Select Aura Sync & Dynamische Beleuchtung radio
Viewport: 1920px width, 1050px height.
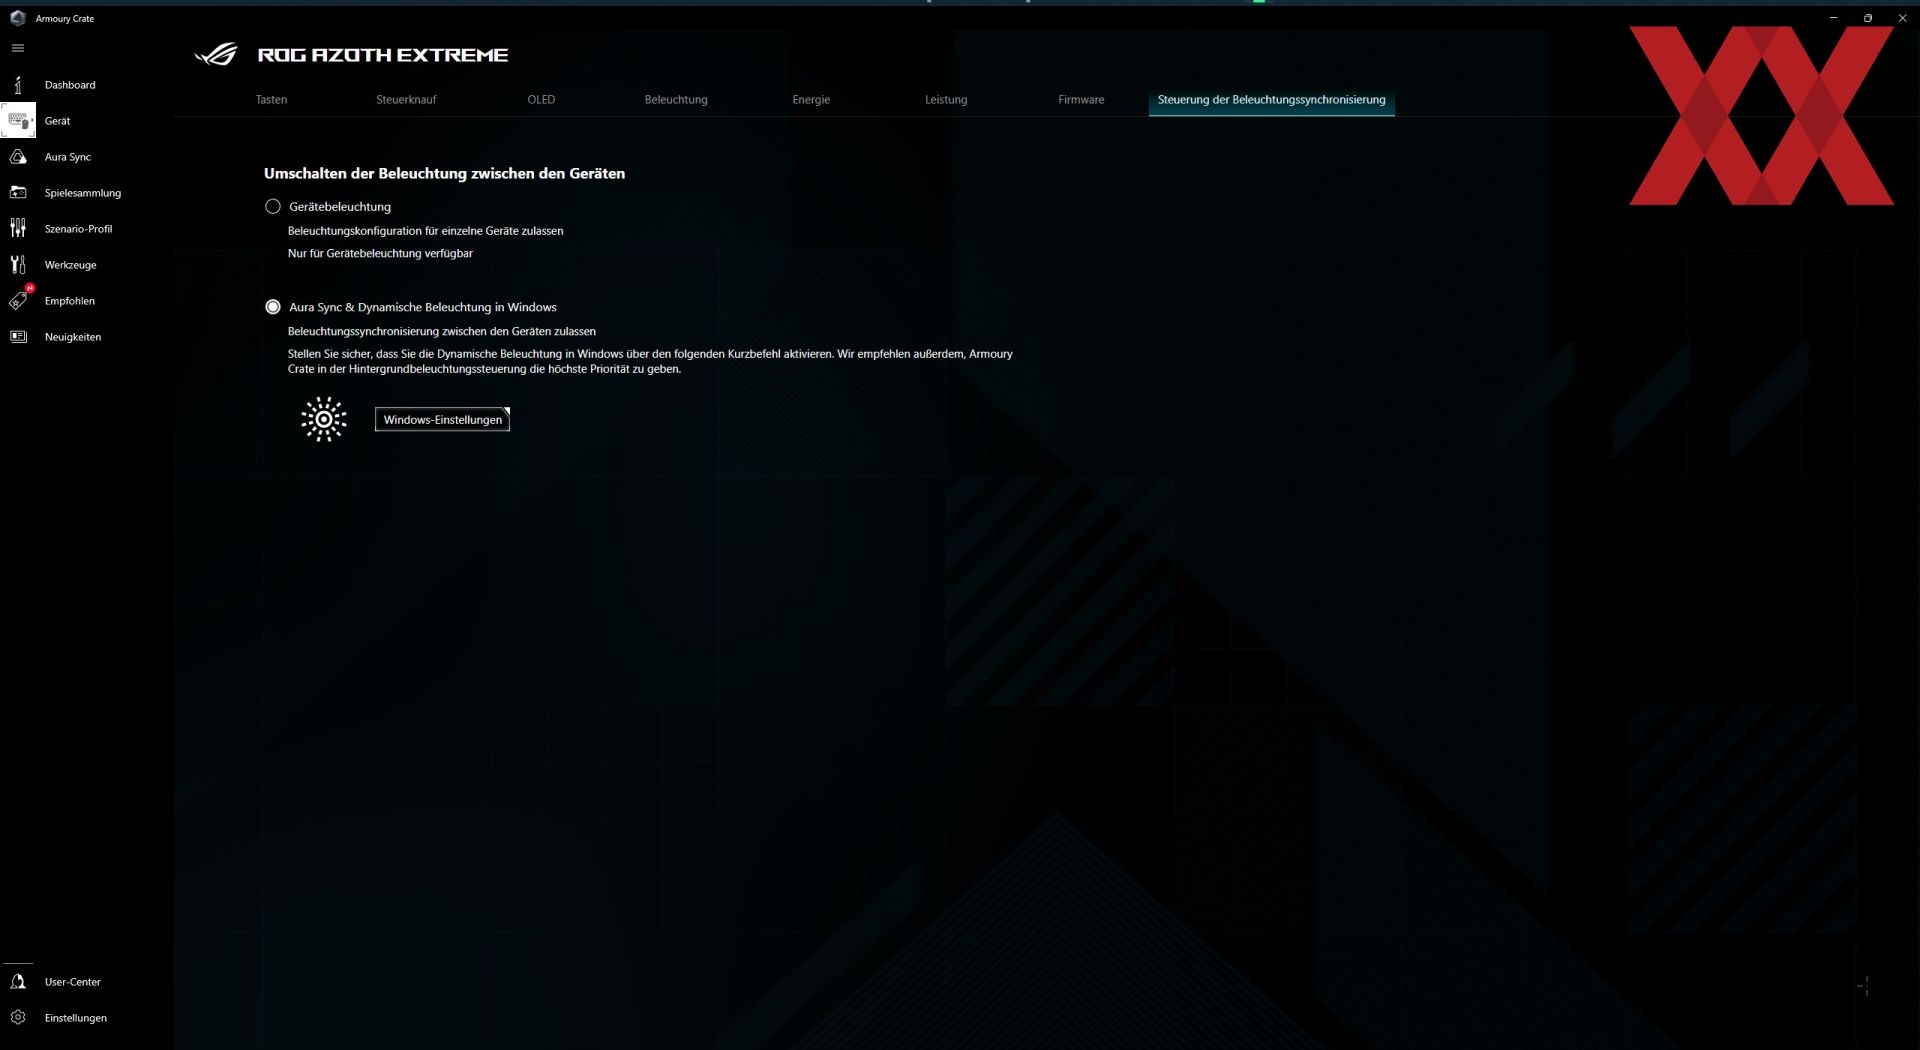tap(273, 307)
